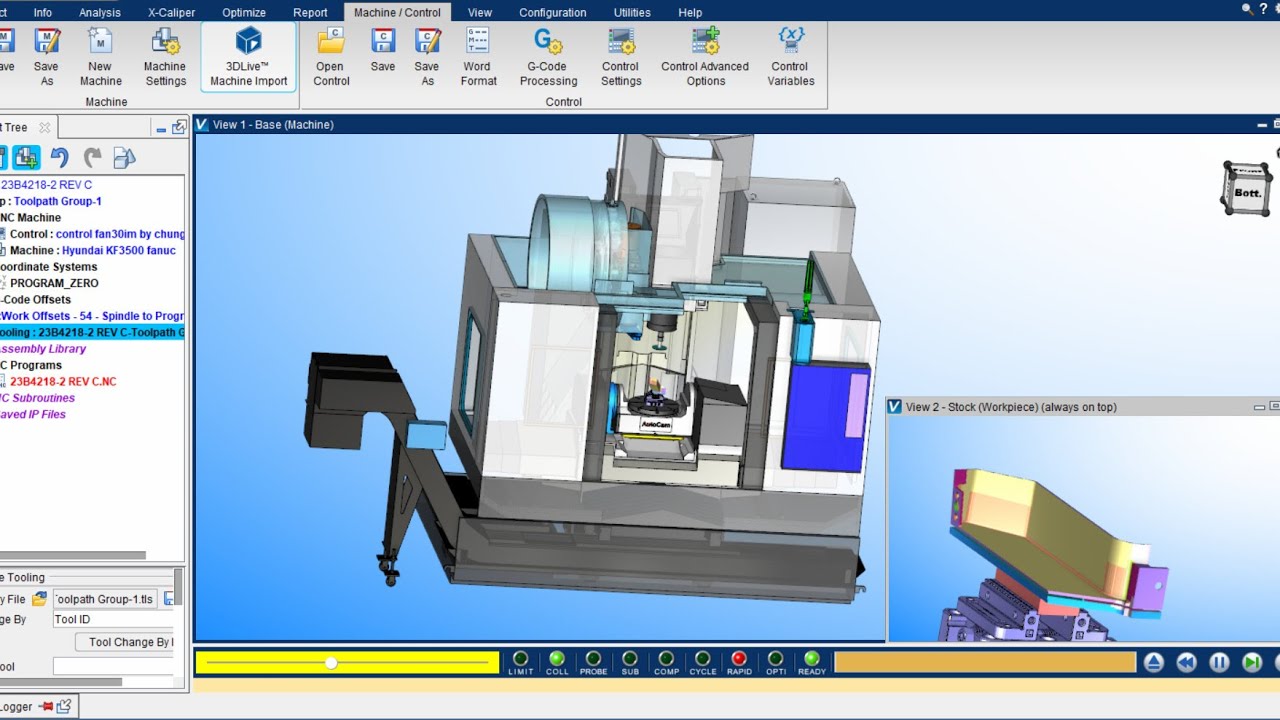Viewport: 1280px width, 720px height.
Task: Open the Configuration tab
Action: pos(553,12)
